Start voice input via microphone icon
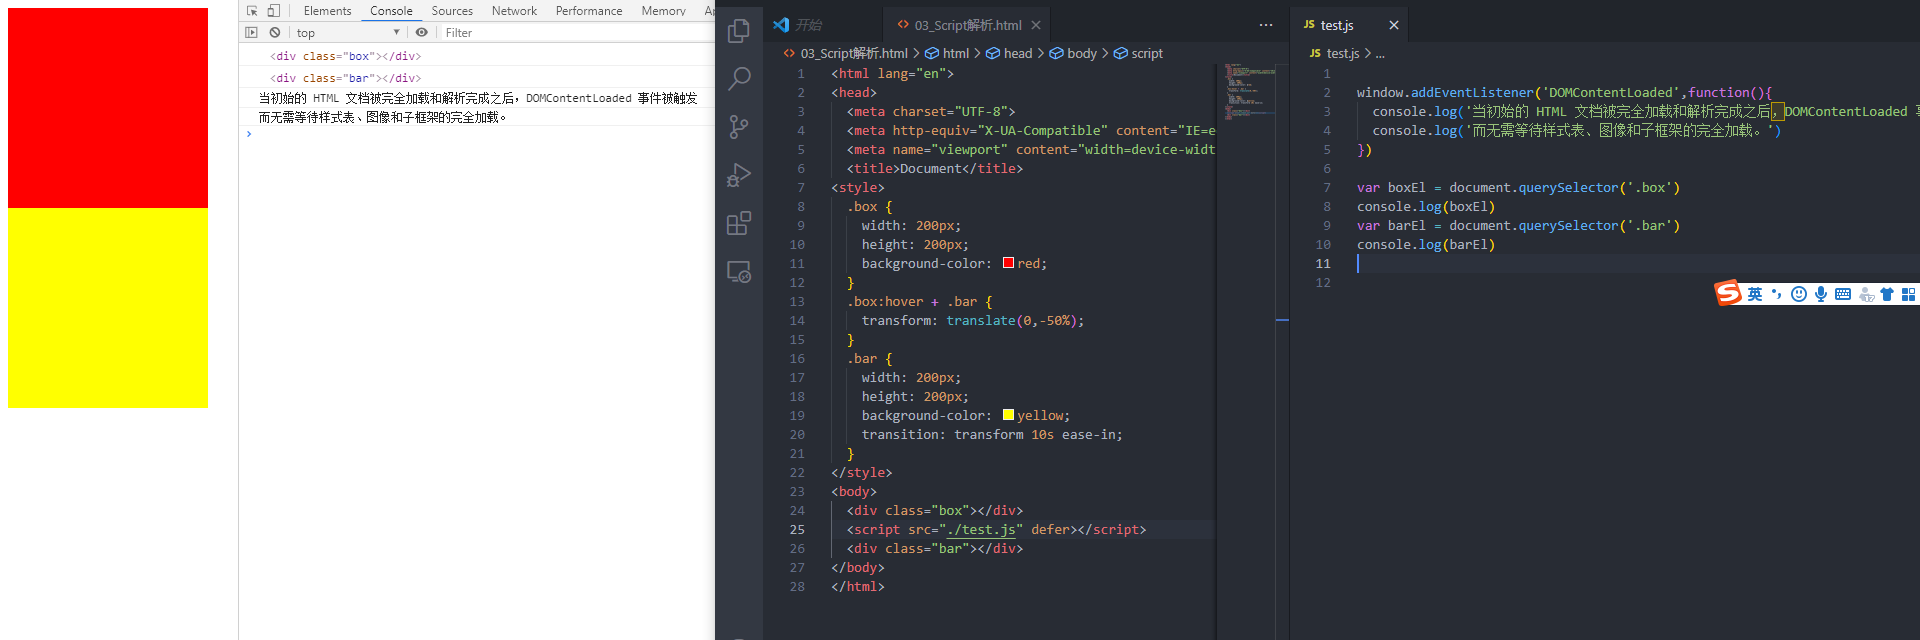The height and width of the screenshot is (640, 1920). 1821,294
